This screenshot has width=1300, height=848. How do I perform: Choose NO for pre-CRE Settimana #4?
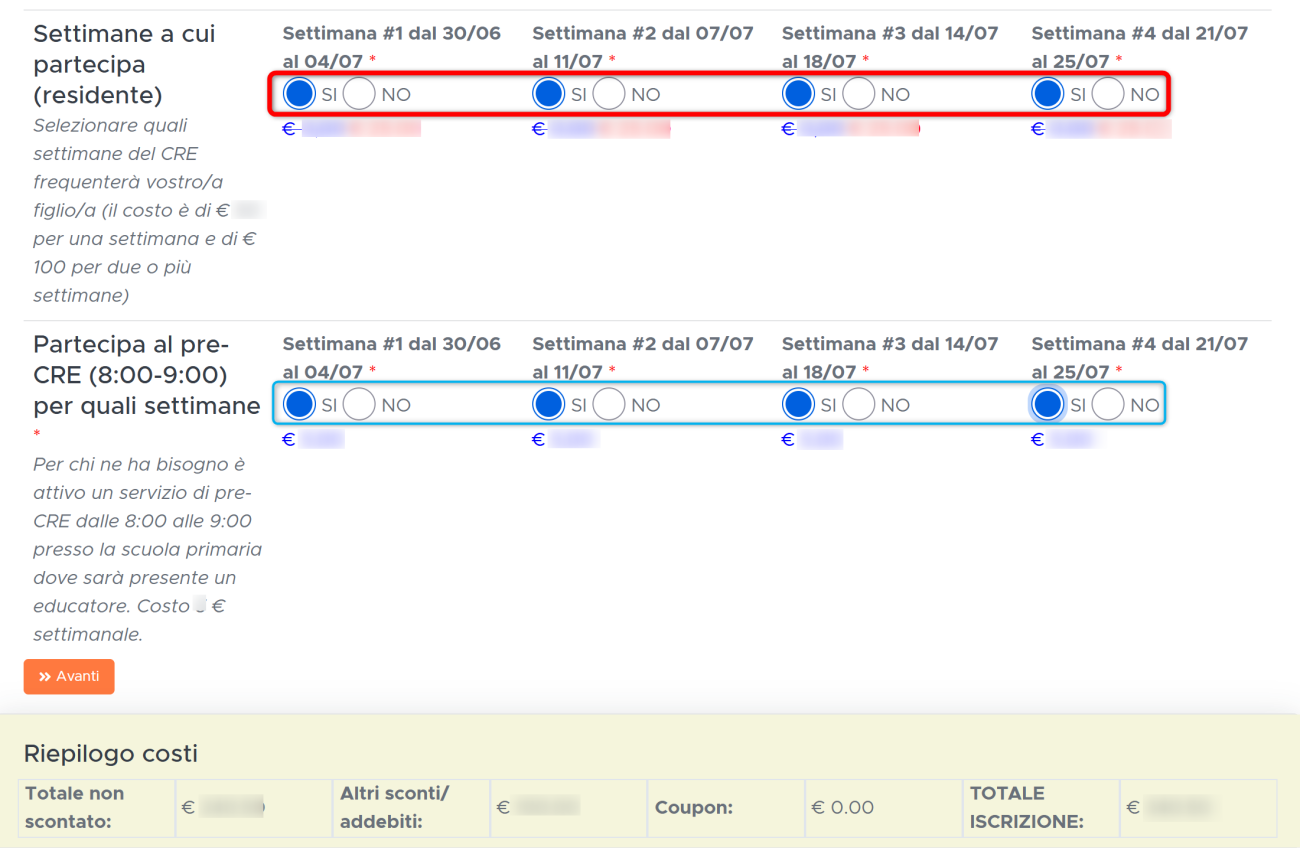1108,405
